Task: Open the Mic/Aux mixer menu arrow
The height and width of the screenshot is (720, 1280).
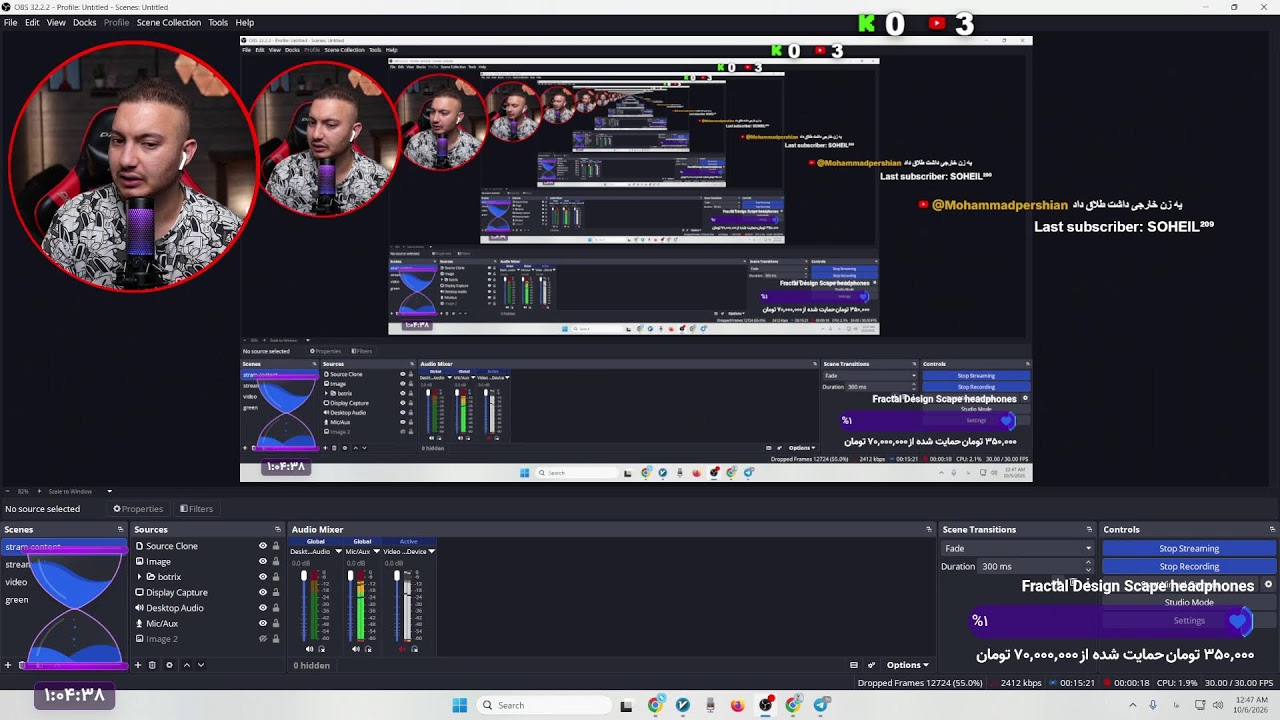Action: pyautogui.click(x=379, y=551)
